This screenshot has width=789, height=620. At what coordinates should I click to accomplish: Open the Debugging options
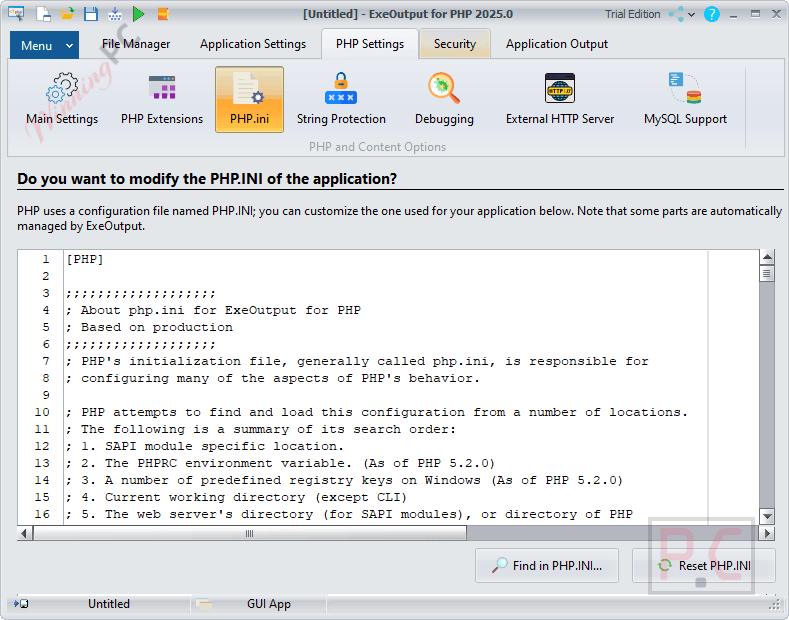coord(444,99)
